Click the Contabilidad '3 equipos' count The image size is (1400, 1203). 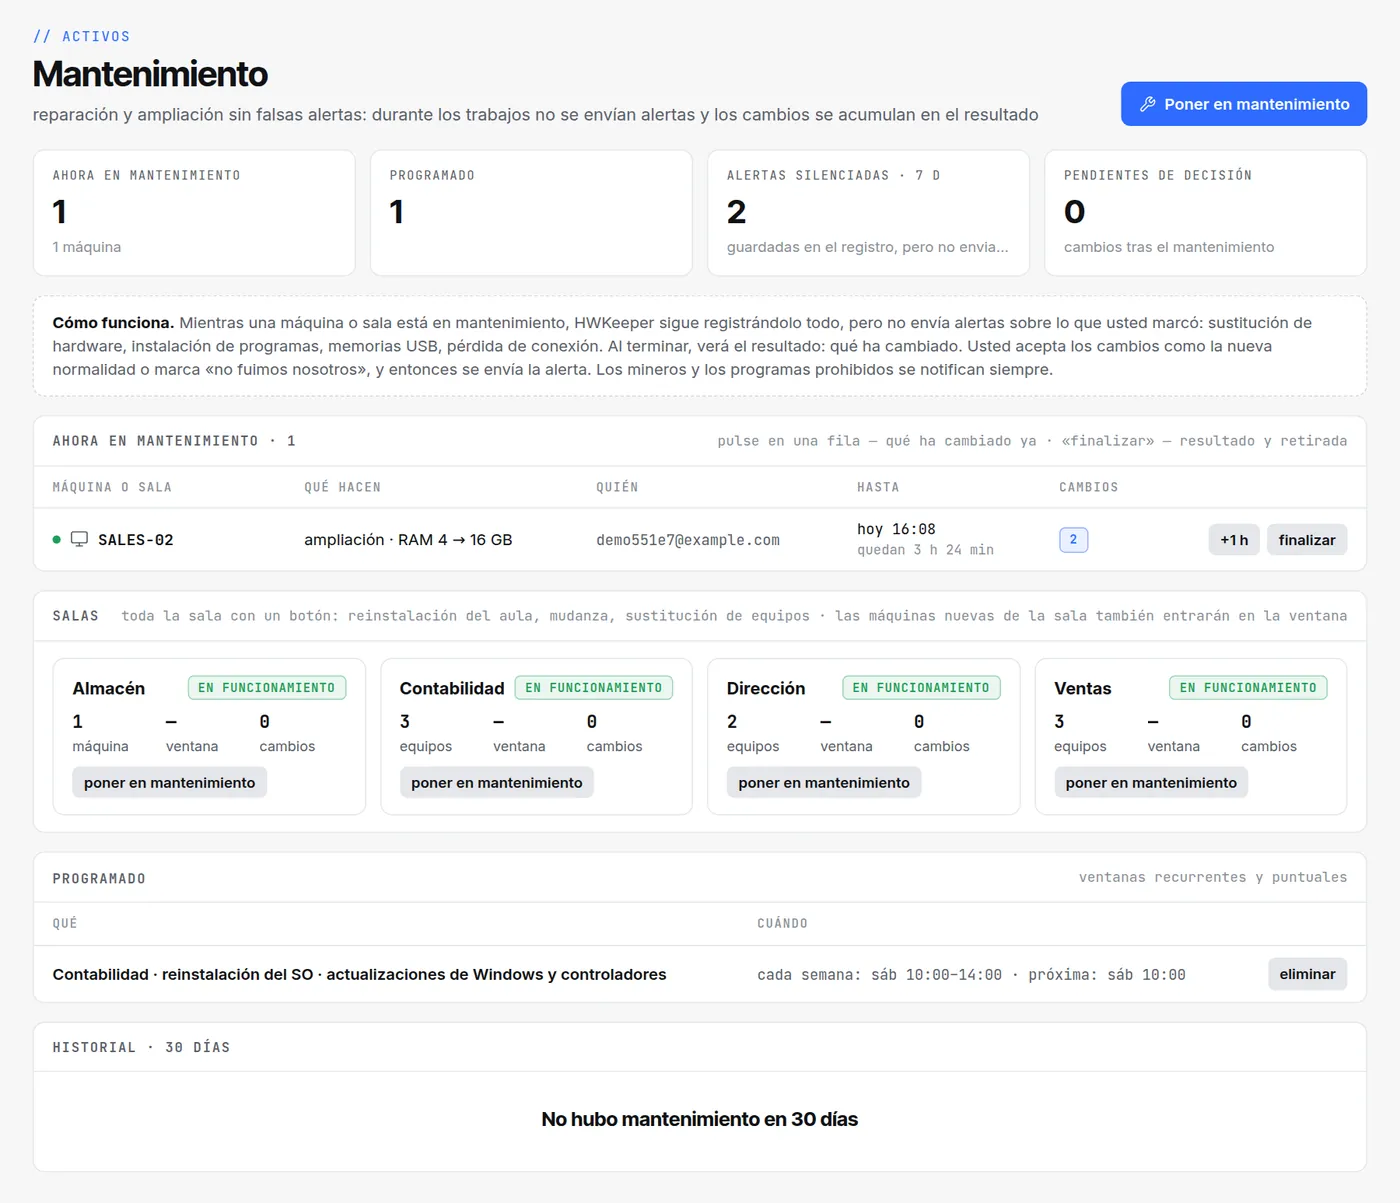tap(426, 733)
